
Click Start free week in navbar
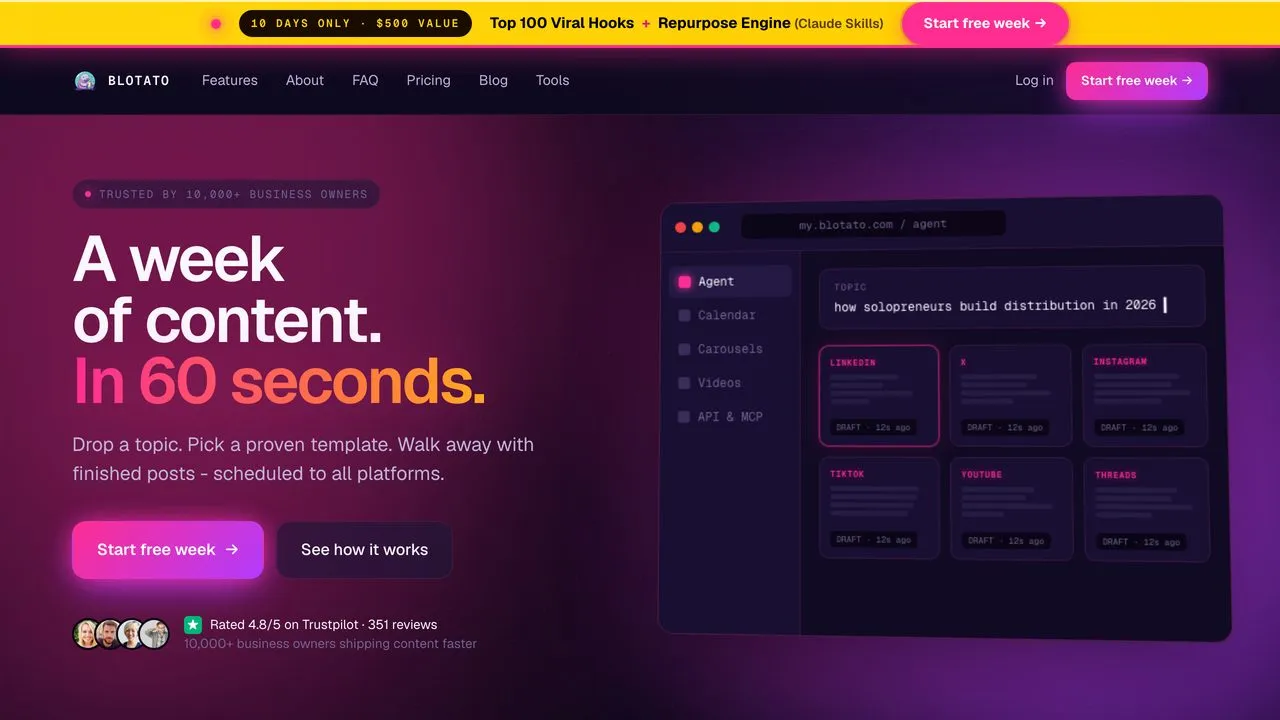point(1136,81)
